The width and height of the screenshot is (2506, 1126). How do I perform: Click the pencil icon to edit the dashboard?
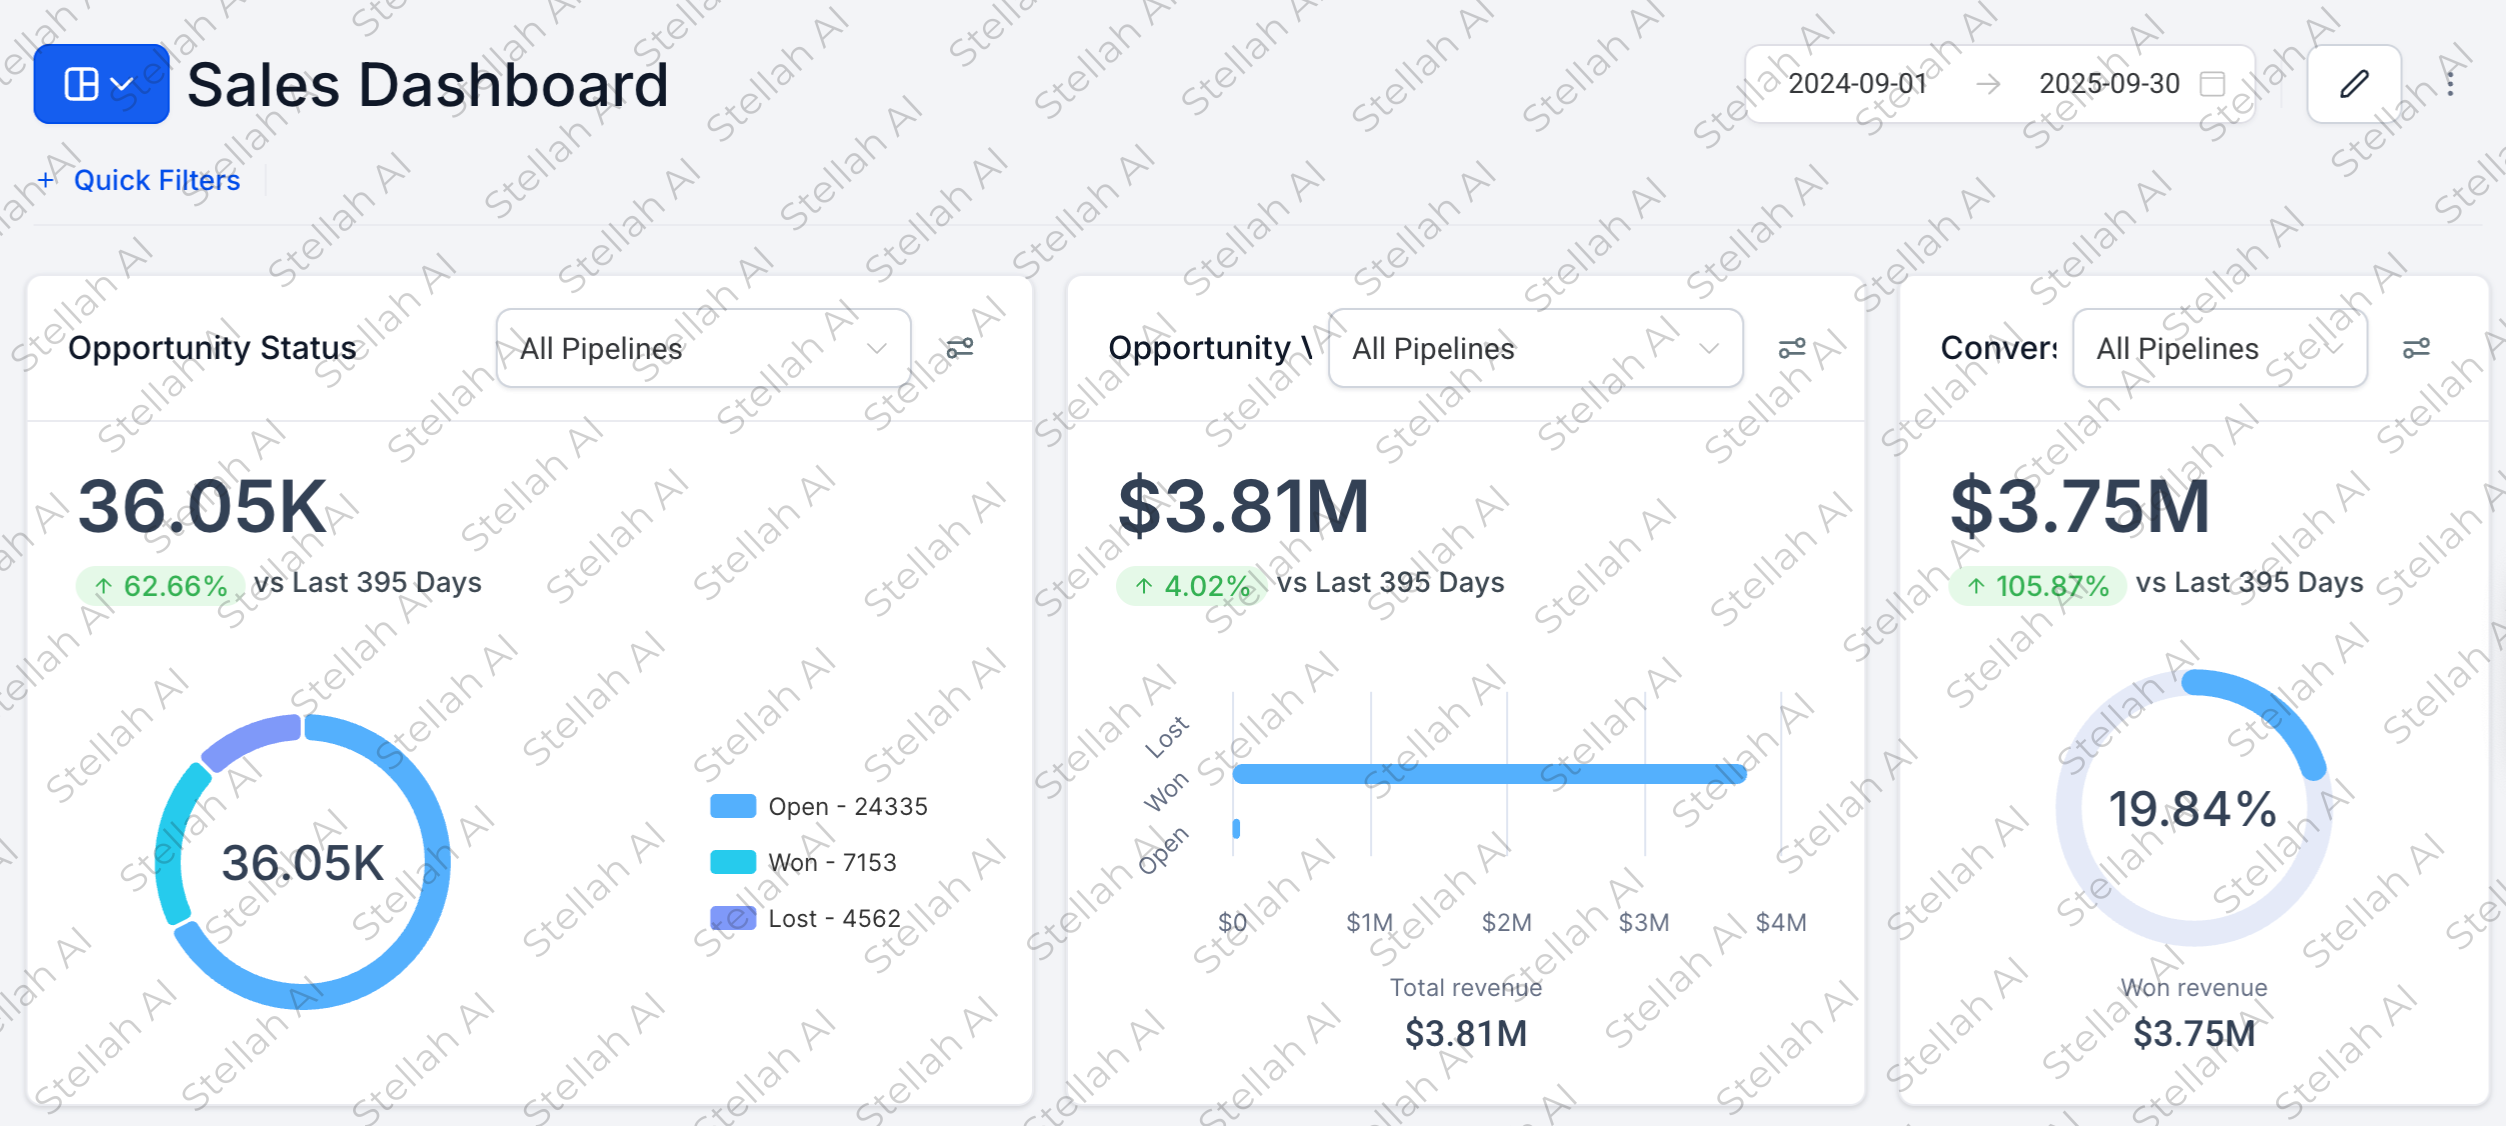point(2353,84)
